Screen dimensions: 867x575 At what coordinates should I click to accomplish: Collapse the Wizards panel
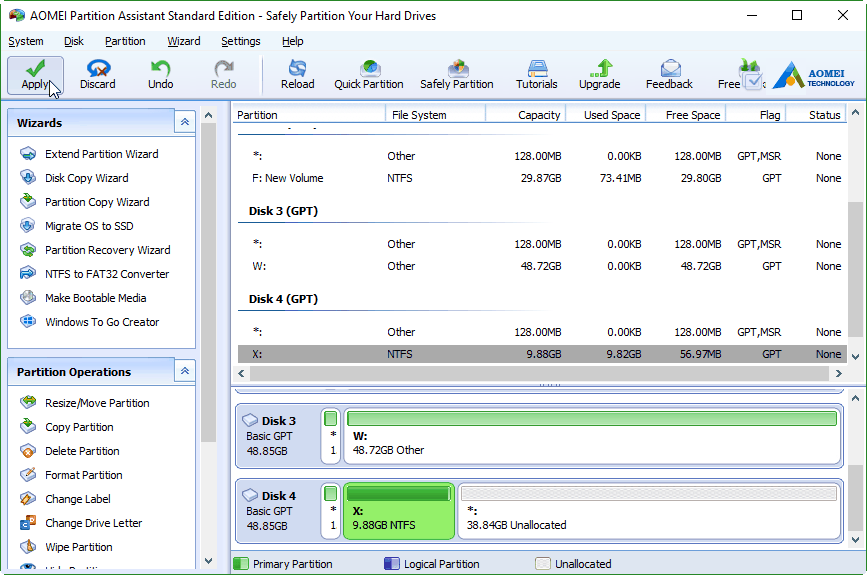click(x=184, y=122)
